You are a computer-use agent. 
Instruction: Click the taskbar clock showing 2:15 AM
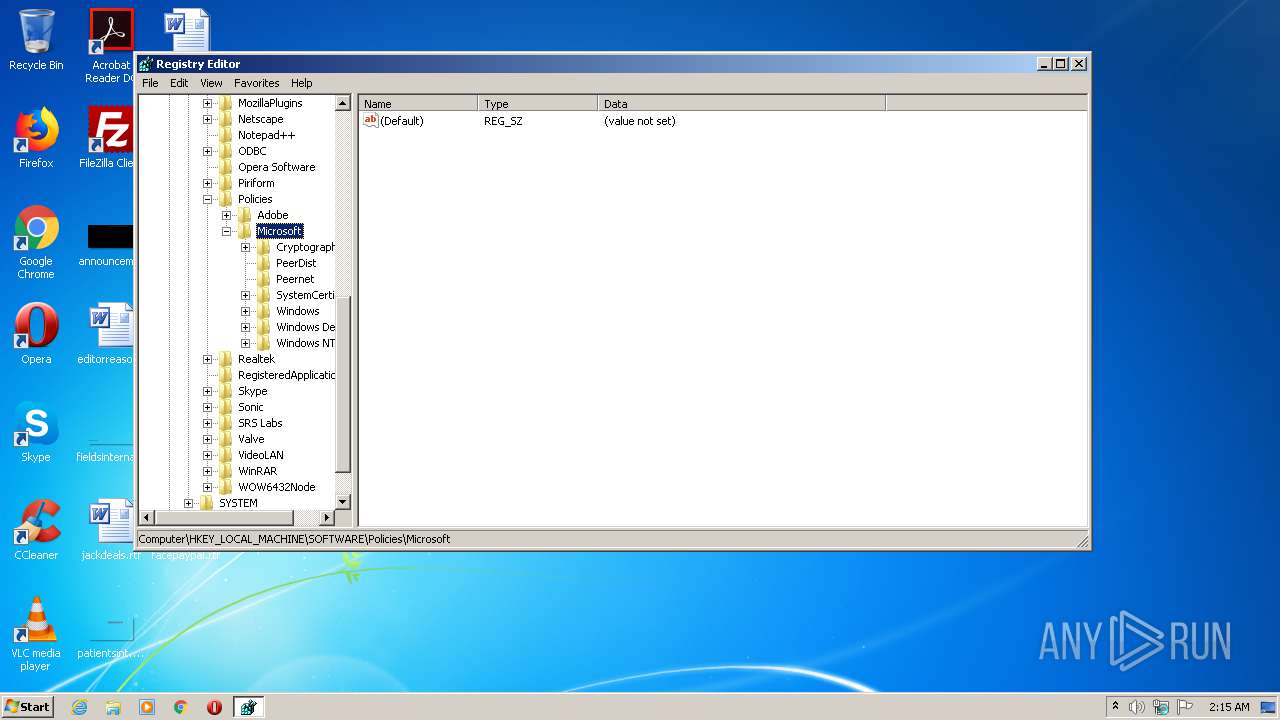(x=1229, y=707)
